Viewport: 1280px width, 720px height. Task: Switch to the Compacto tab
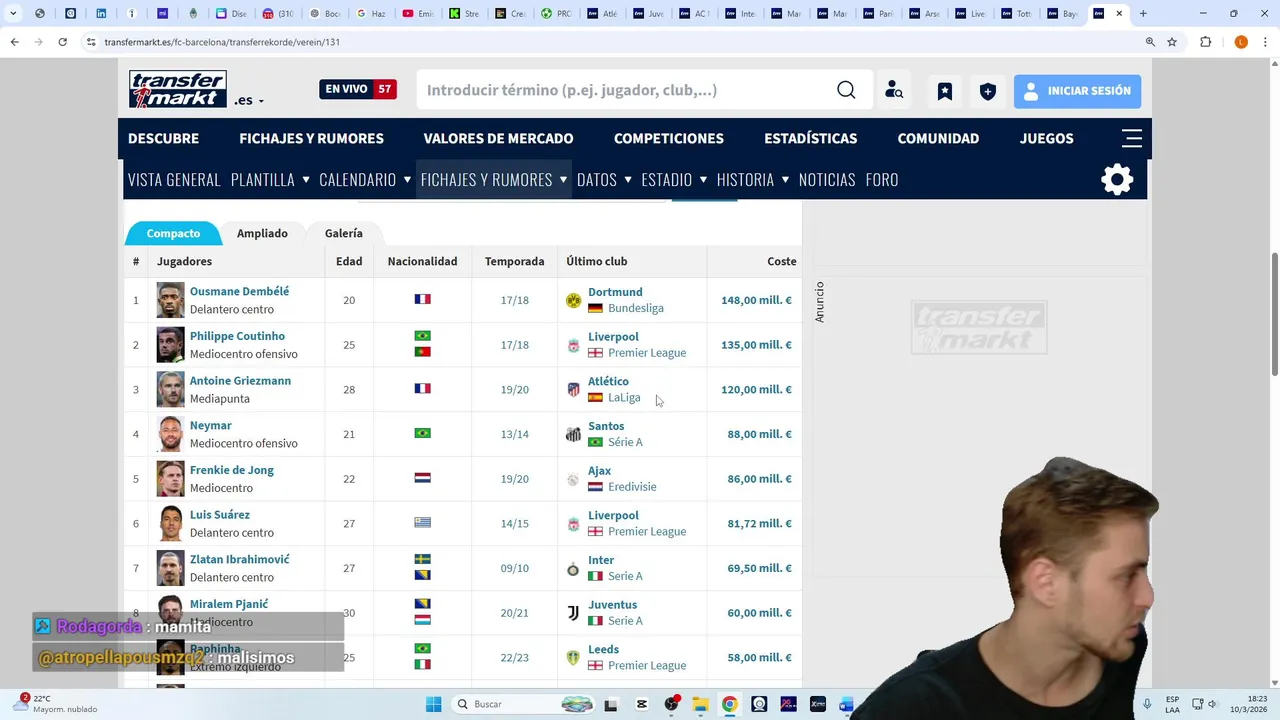click(x=173, y=233)
